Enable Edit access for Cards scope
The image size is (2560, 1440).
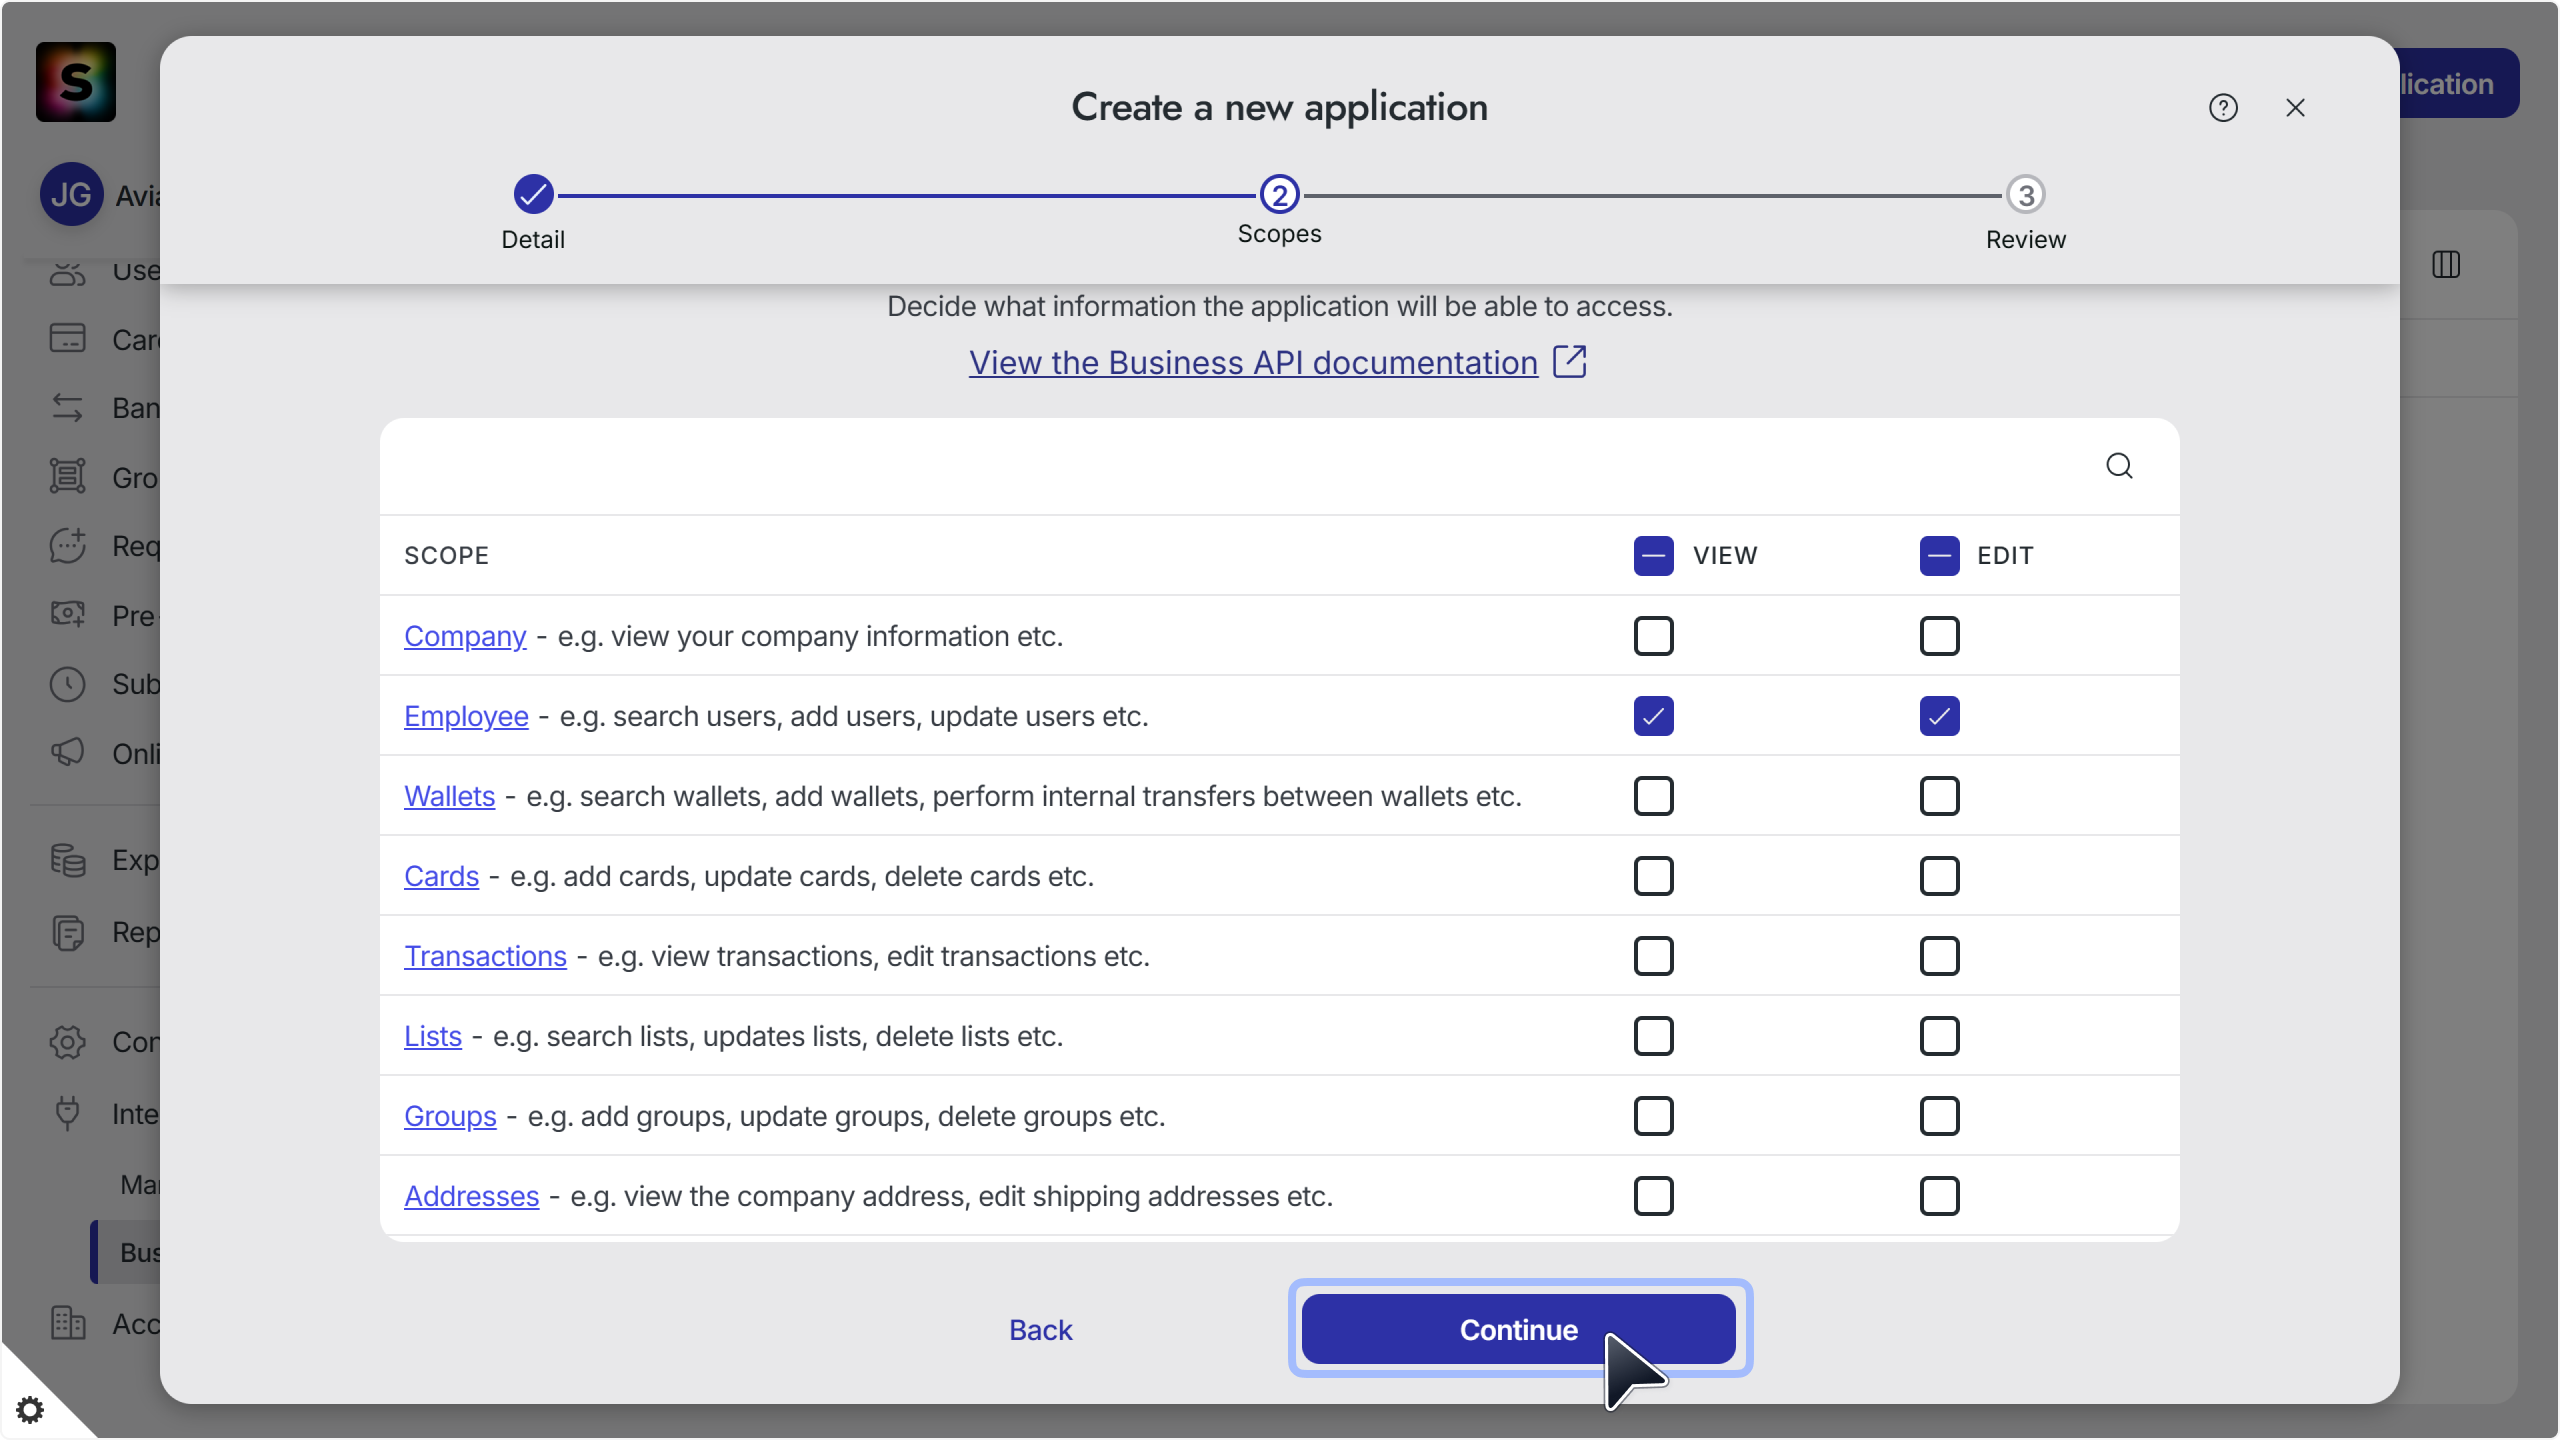click(x=1939, y=876)
